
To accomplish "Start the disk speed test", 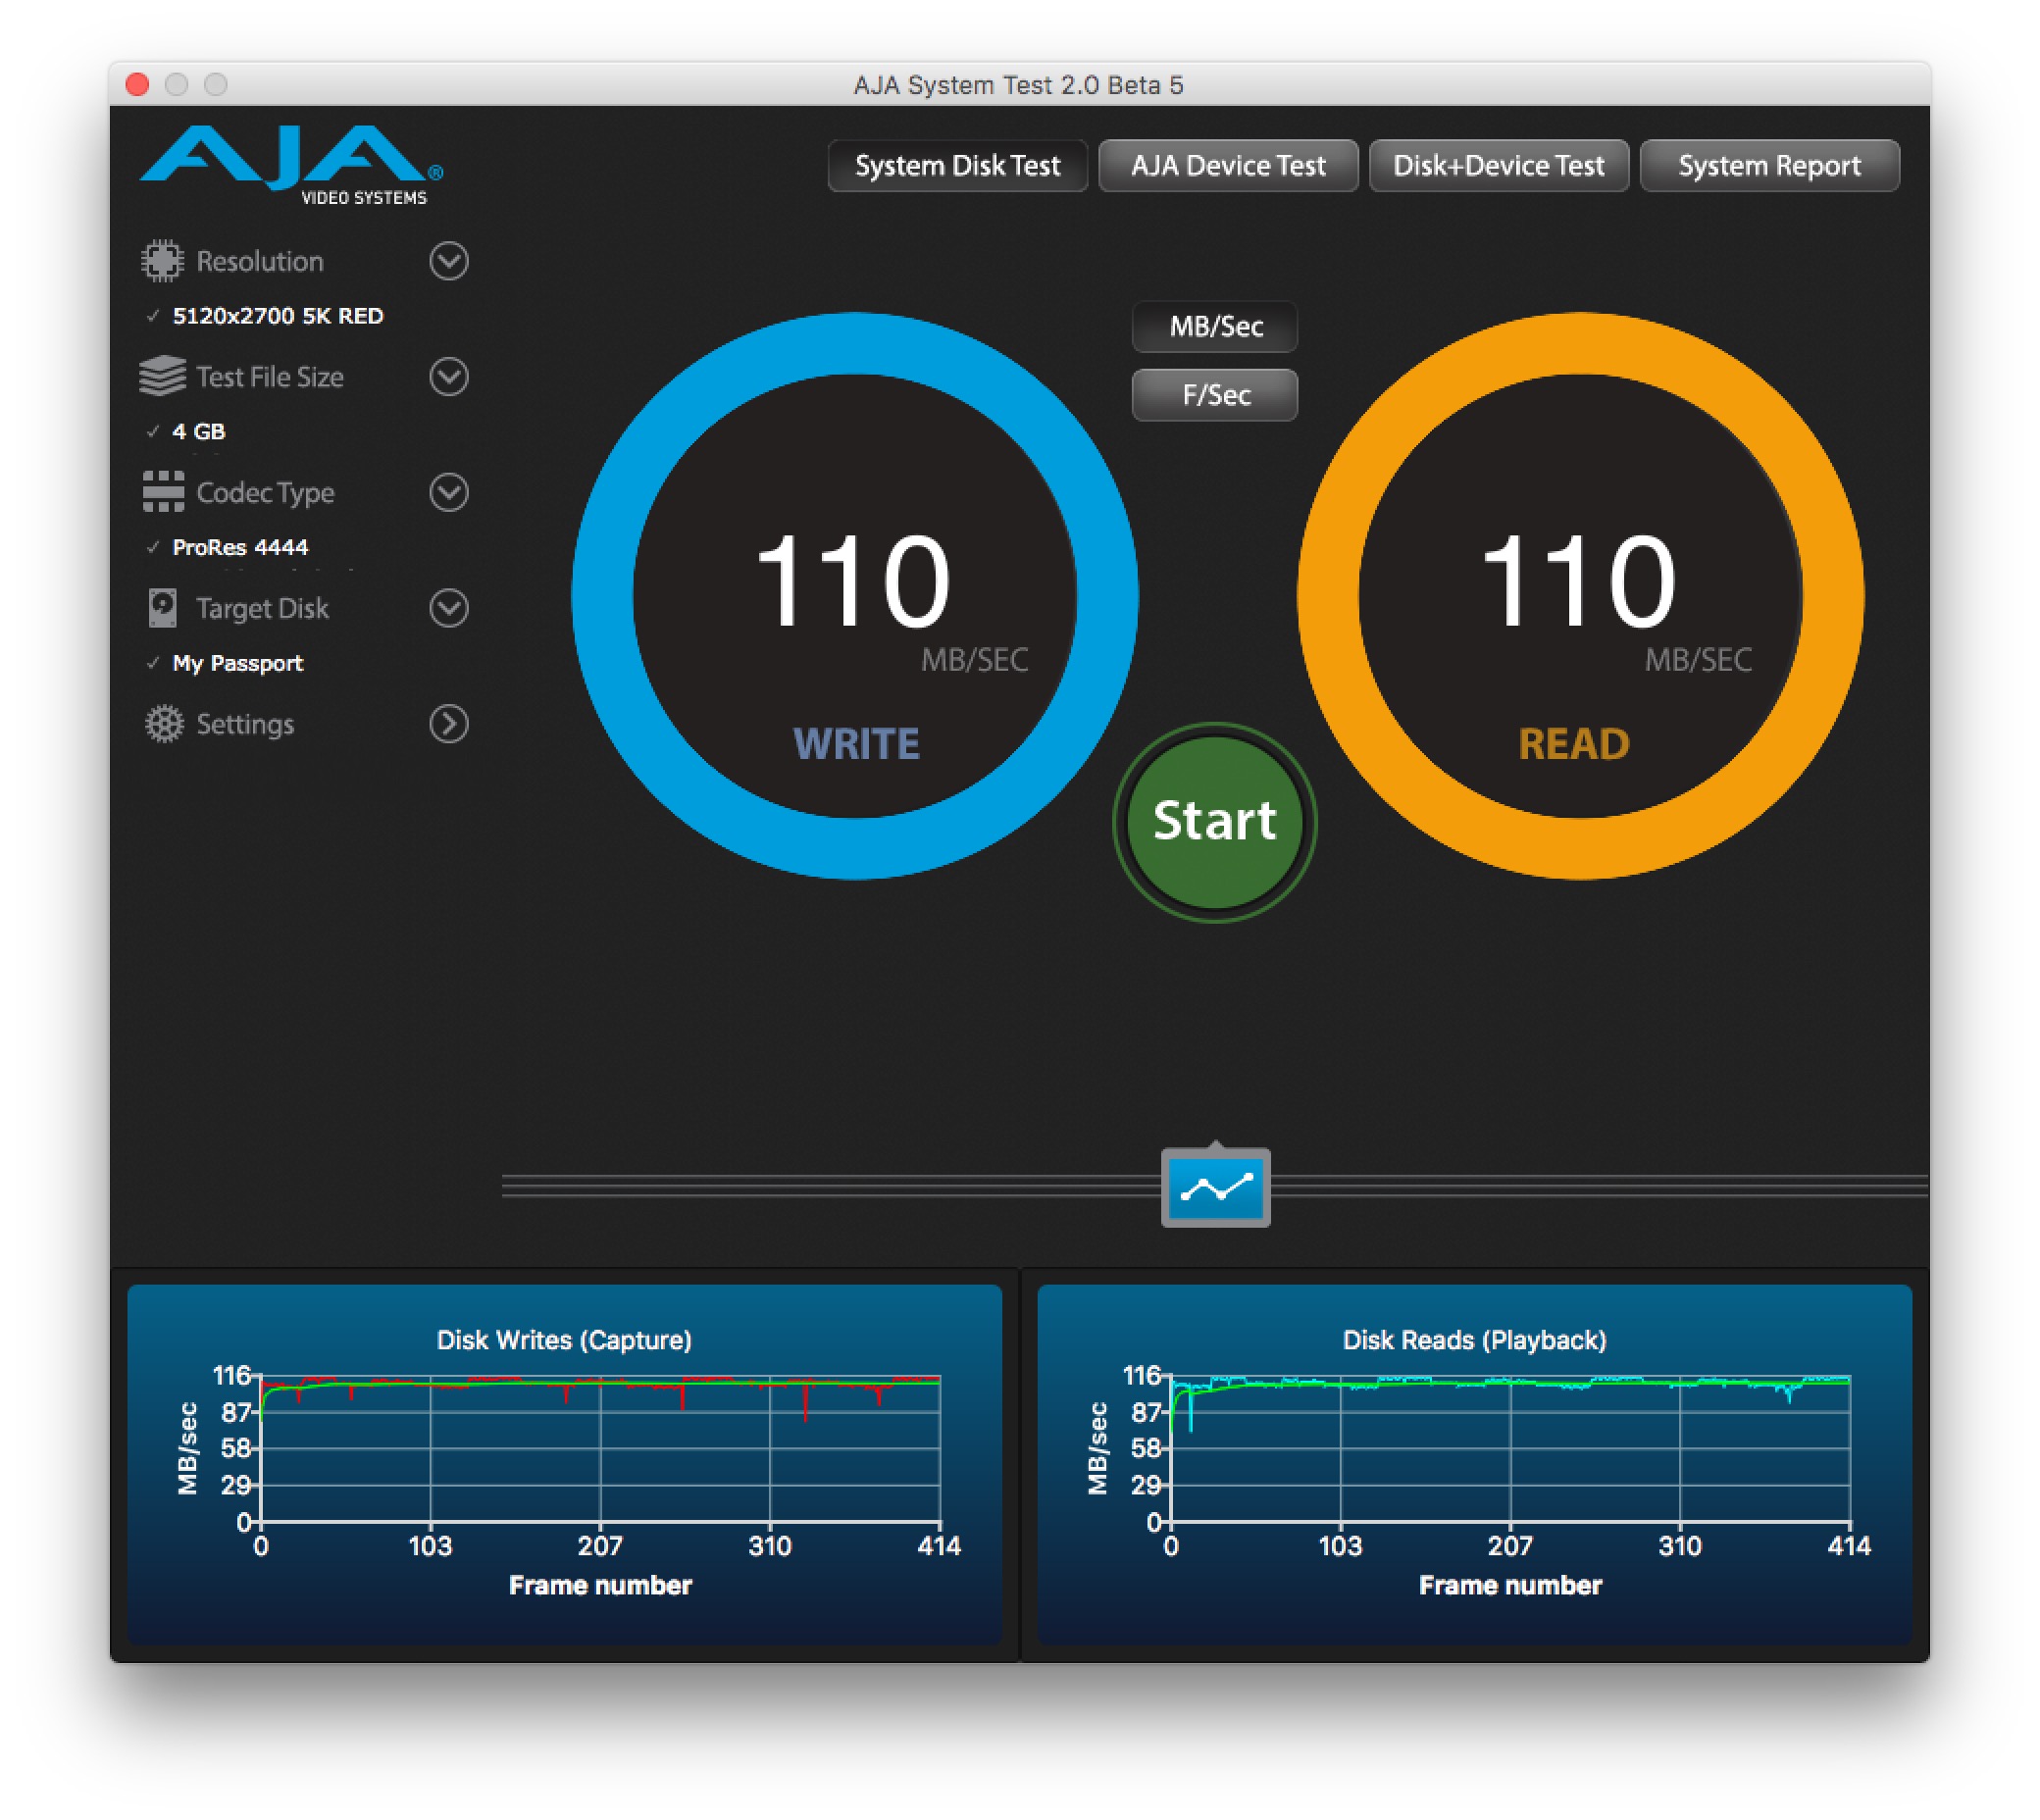I will pos(1214,822).
